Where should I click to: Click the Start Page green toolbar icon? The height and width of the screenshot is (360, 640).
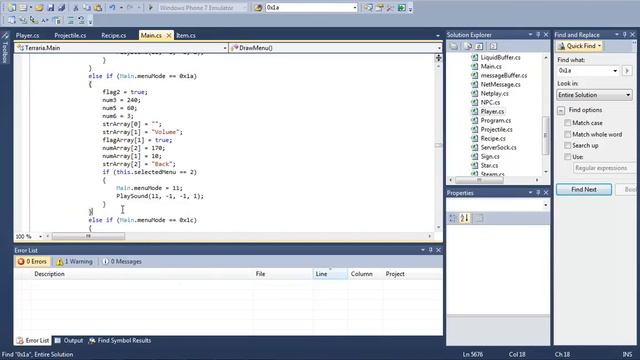pos(402,7)
